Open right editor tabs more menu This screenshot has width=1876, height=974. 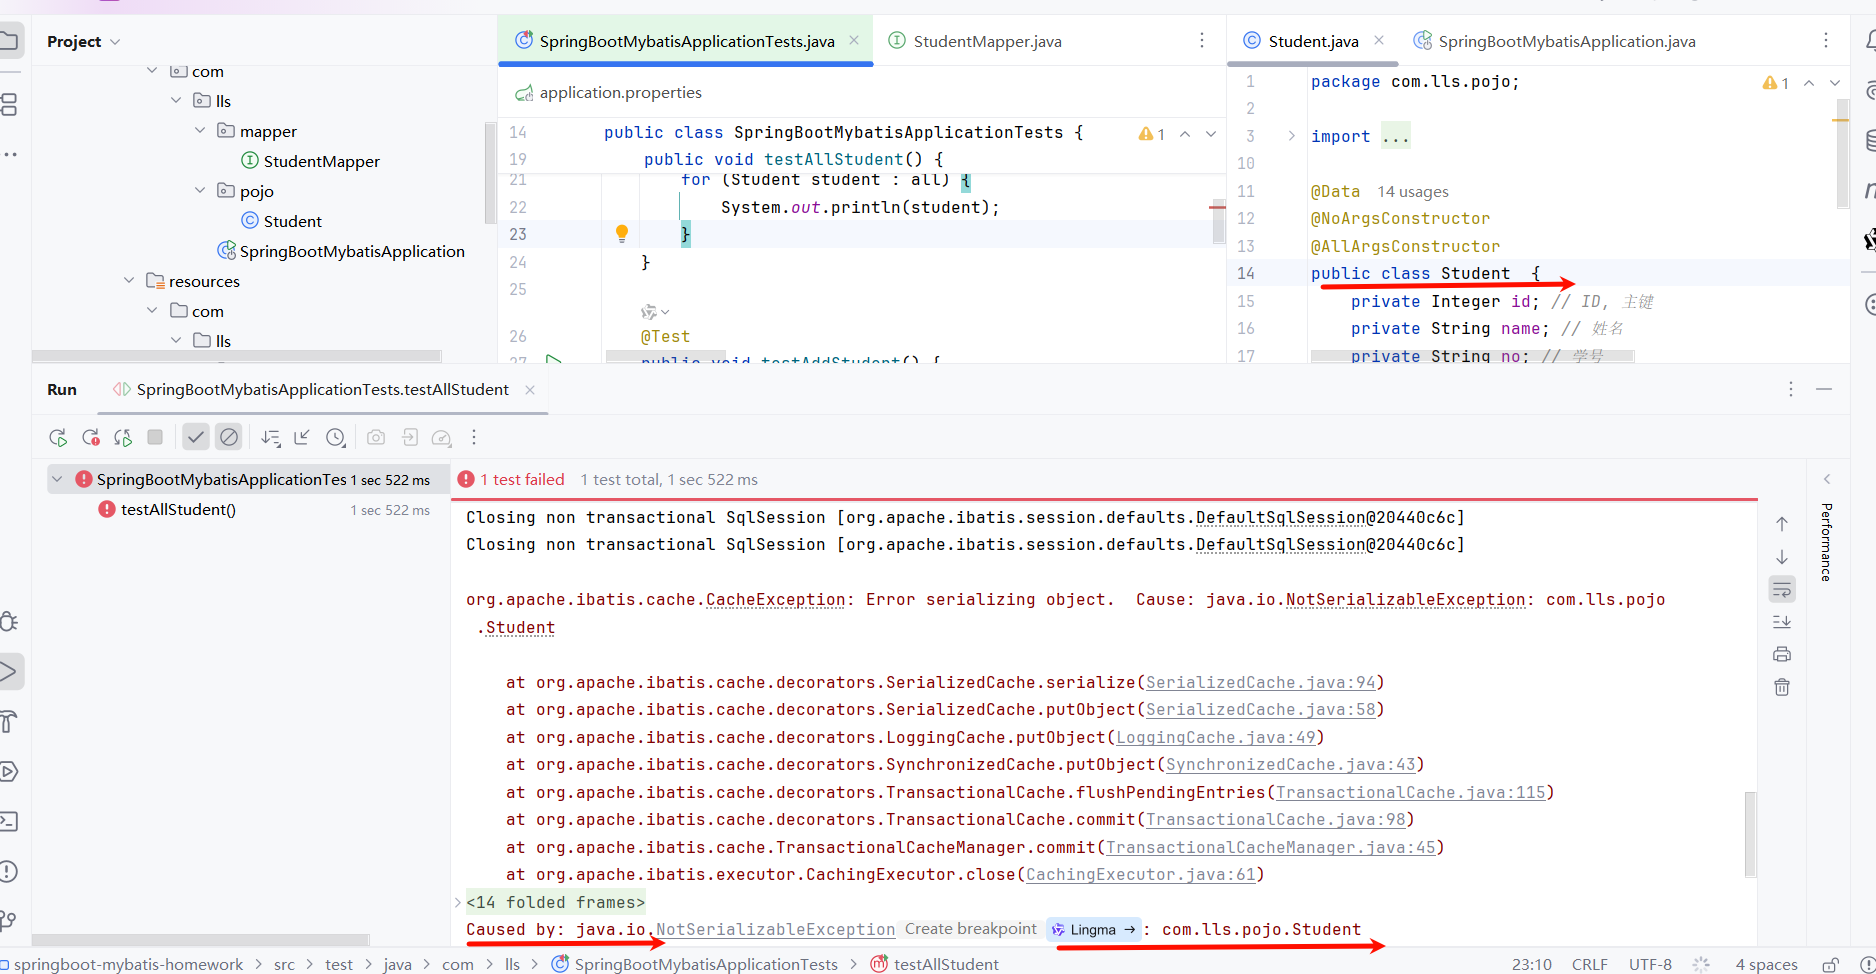click(x=1826, y=40)
